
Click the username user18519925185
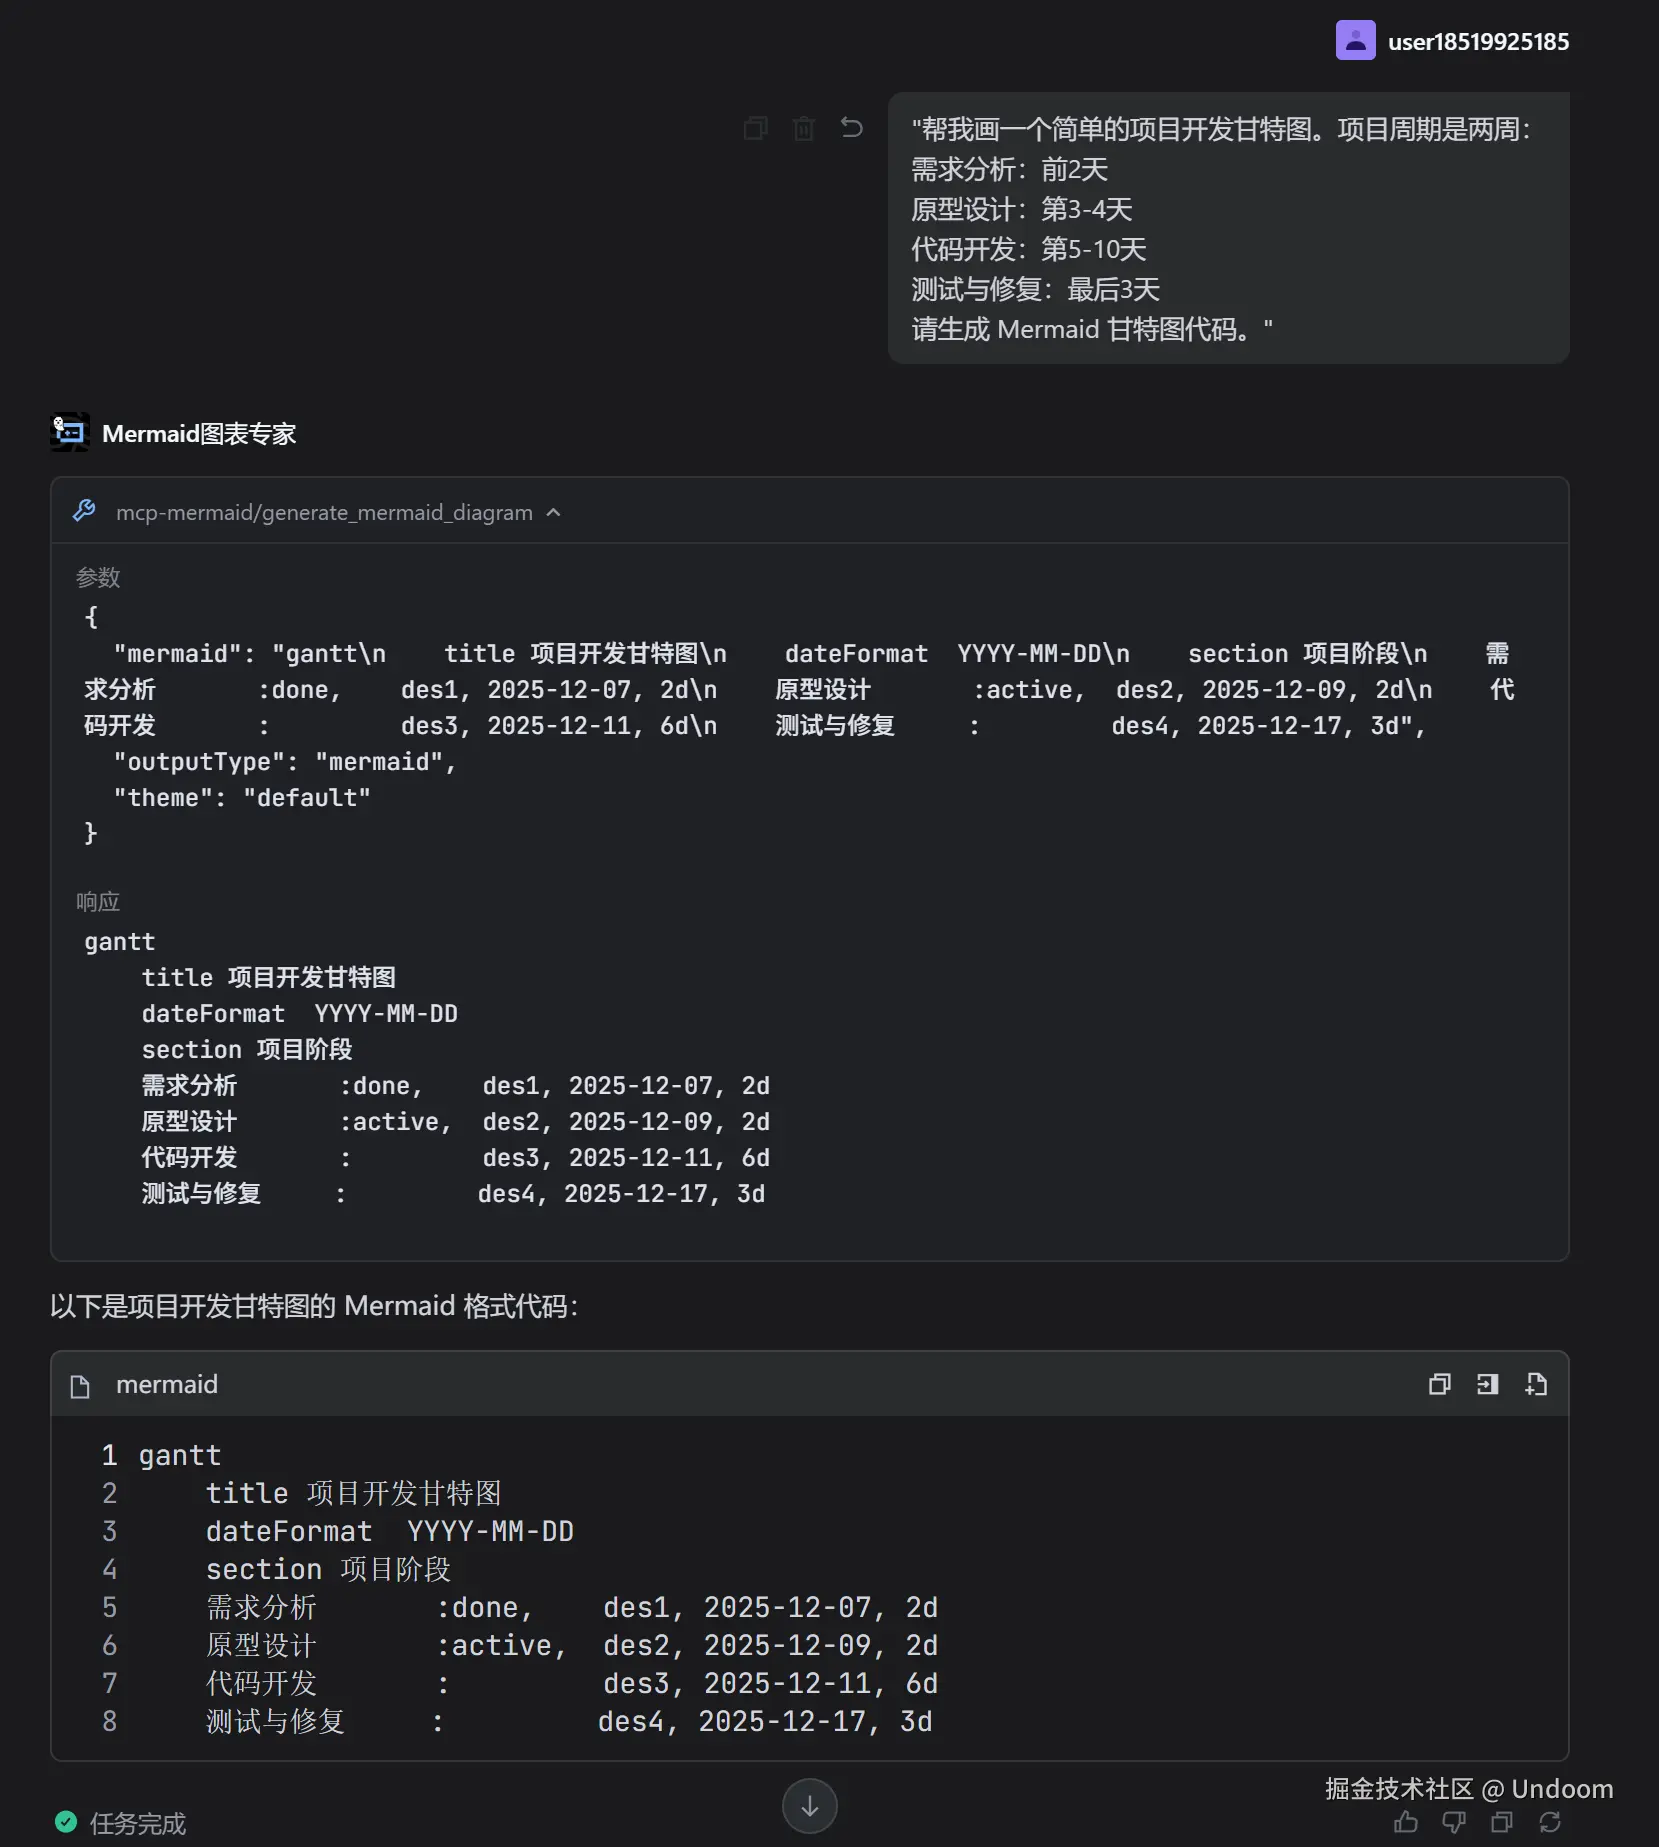click(x=1478, y=42)
